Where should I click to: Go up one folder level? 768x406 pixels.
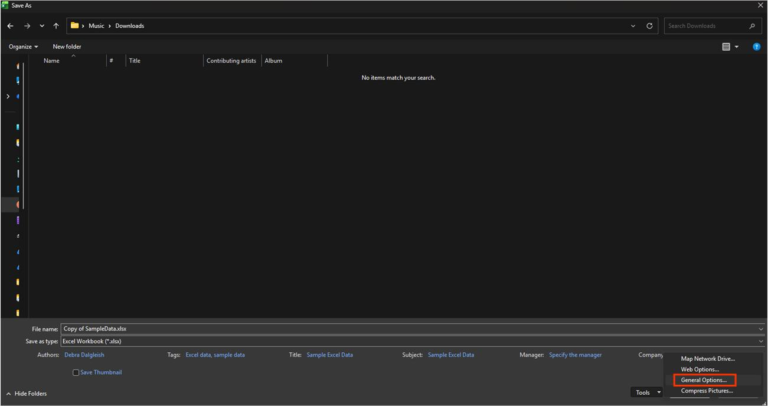[x=56, y=26]
